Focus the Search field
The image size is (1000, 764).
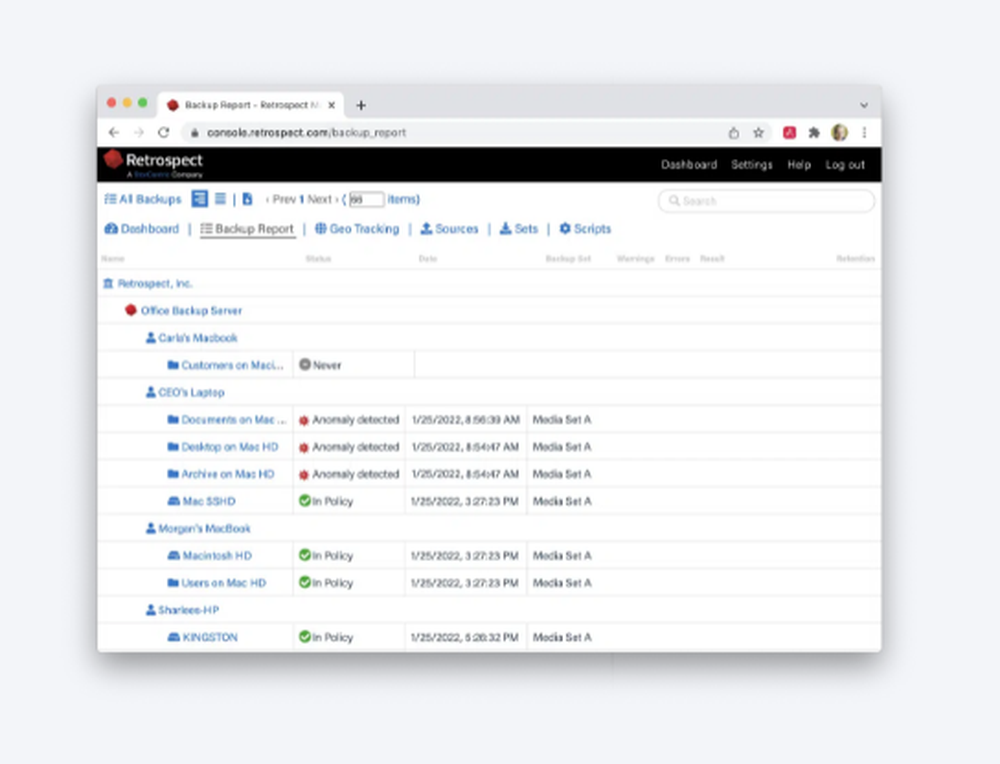pos(766,201)
